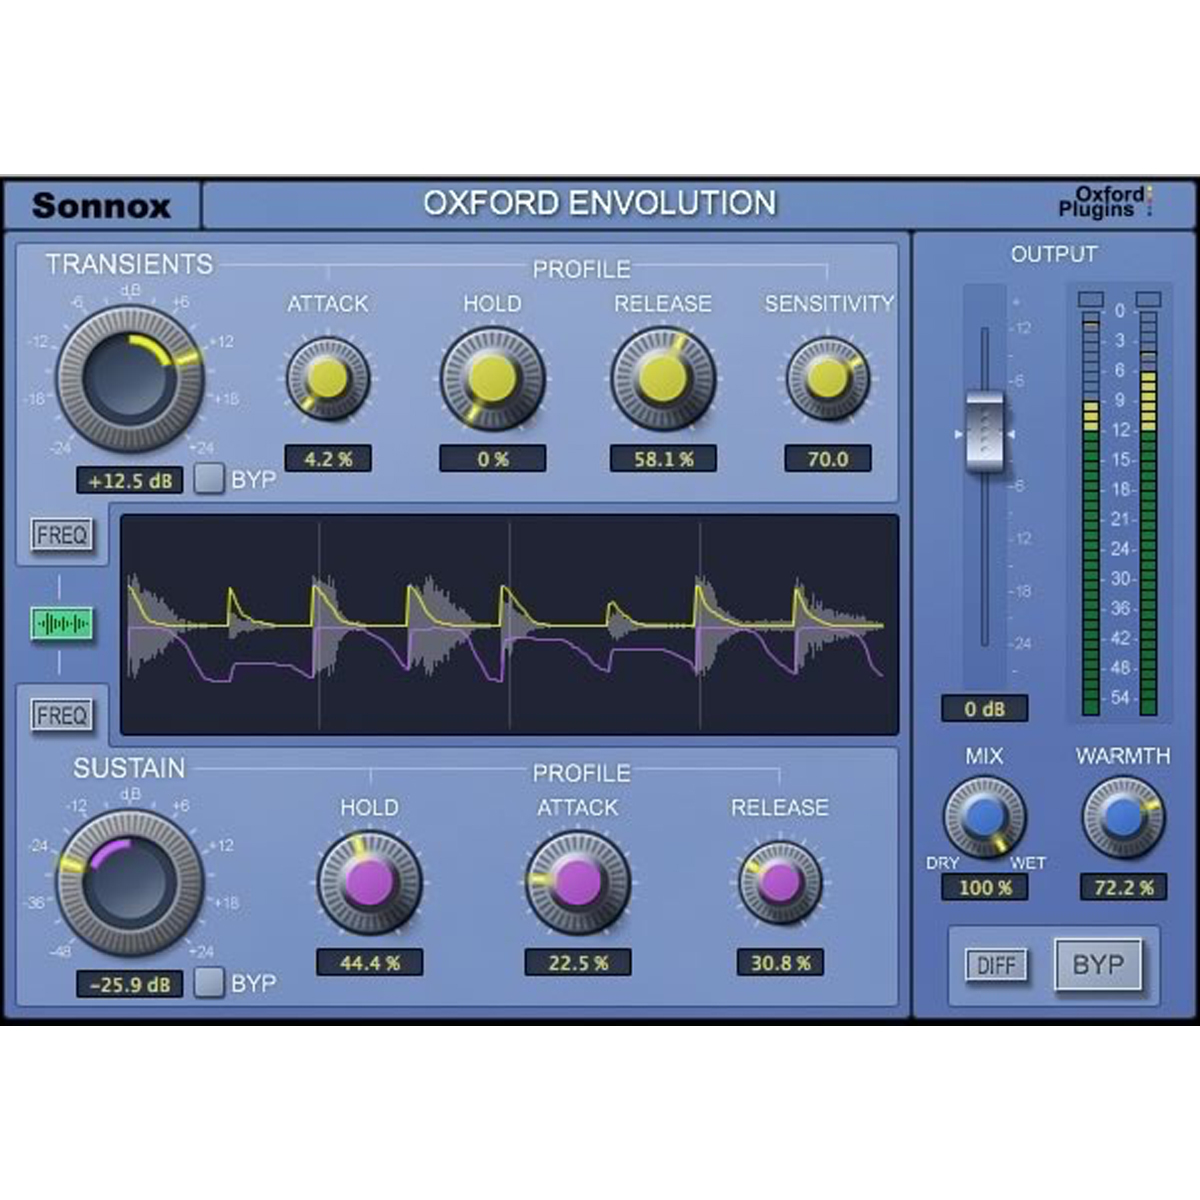The width and height of the screenshot is (1200, 1200).
Task: Click the Warmth 72.2 % value field
Action: pyautogui.click(x=1123, y=887)
